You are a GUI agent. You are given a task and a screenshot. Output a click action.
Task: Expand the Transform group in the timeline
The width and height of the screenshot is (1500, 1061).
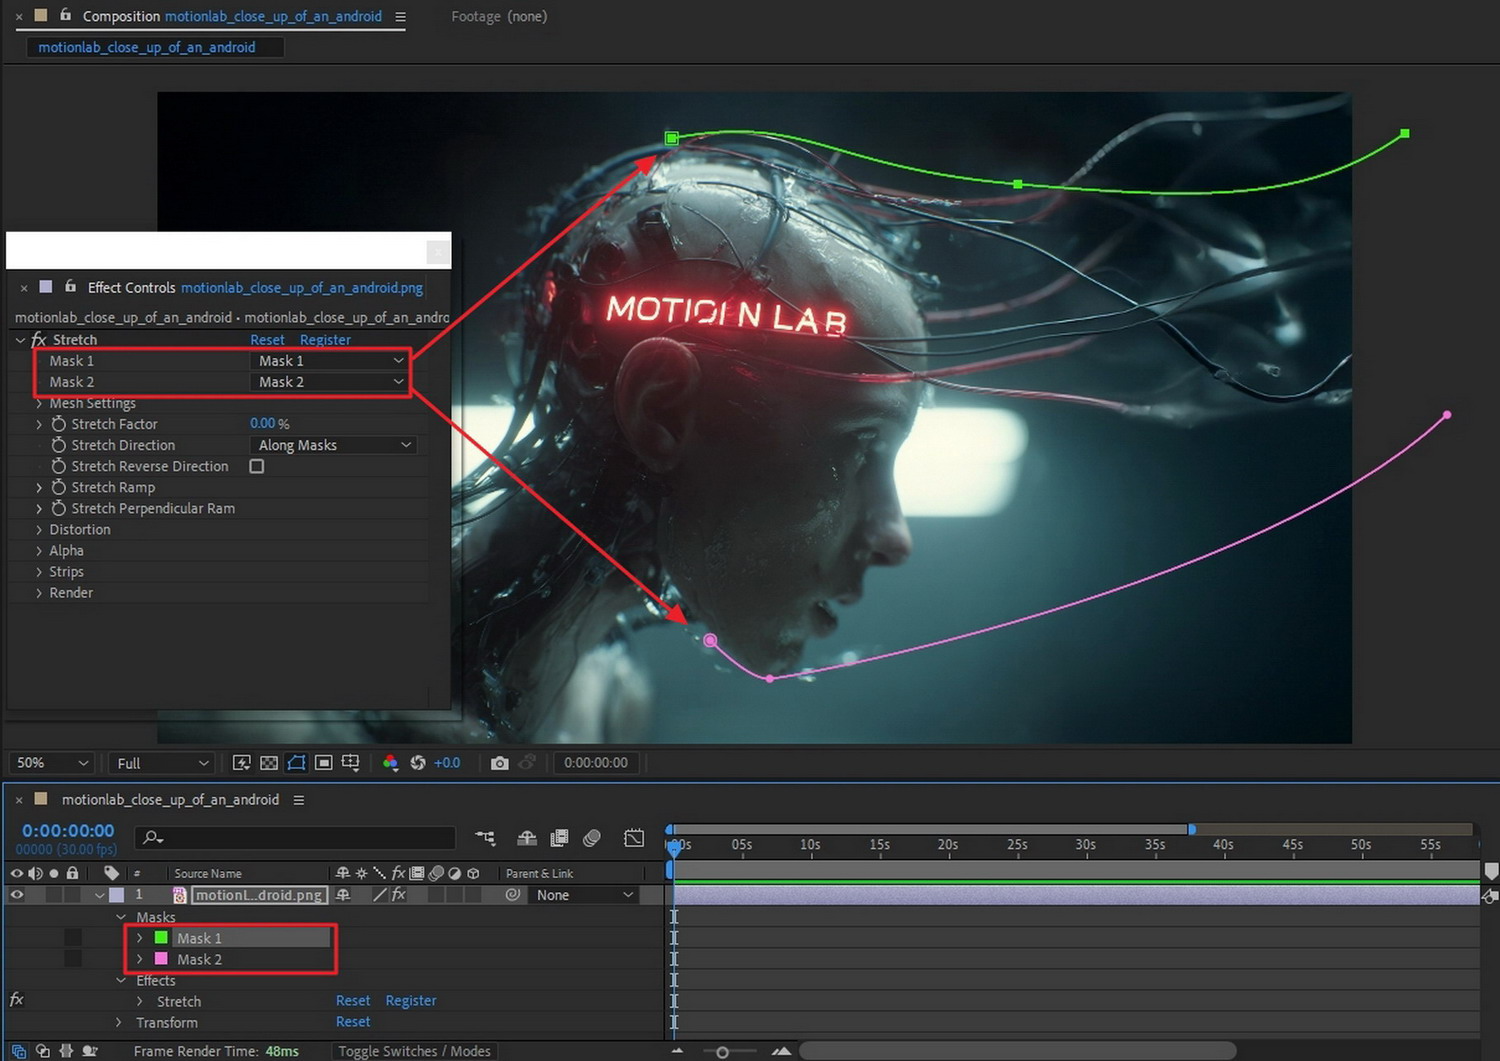pyautogui.click(x=119, y=1022)
